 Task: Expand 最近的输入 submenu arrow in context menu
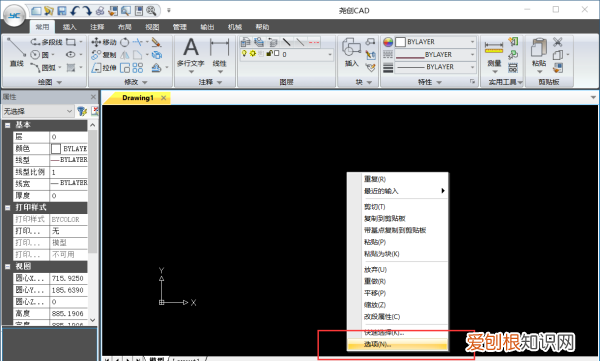pyautogui.click(x=443, y=191)
